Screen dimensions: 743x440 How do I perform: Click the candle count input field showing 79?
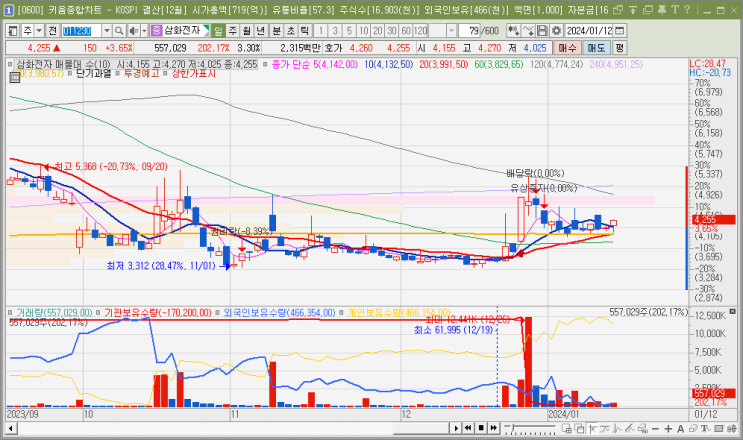point(469,31)
